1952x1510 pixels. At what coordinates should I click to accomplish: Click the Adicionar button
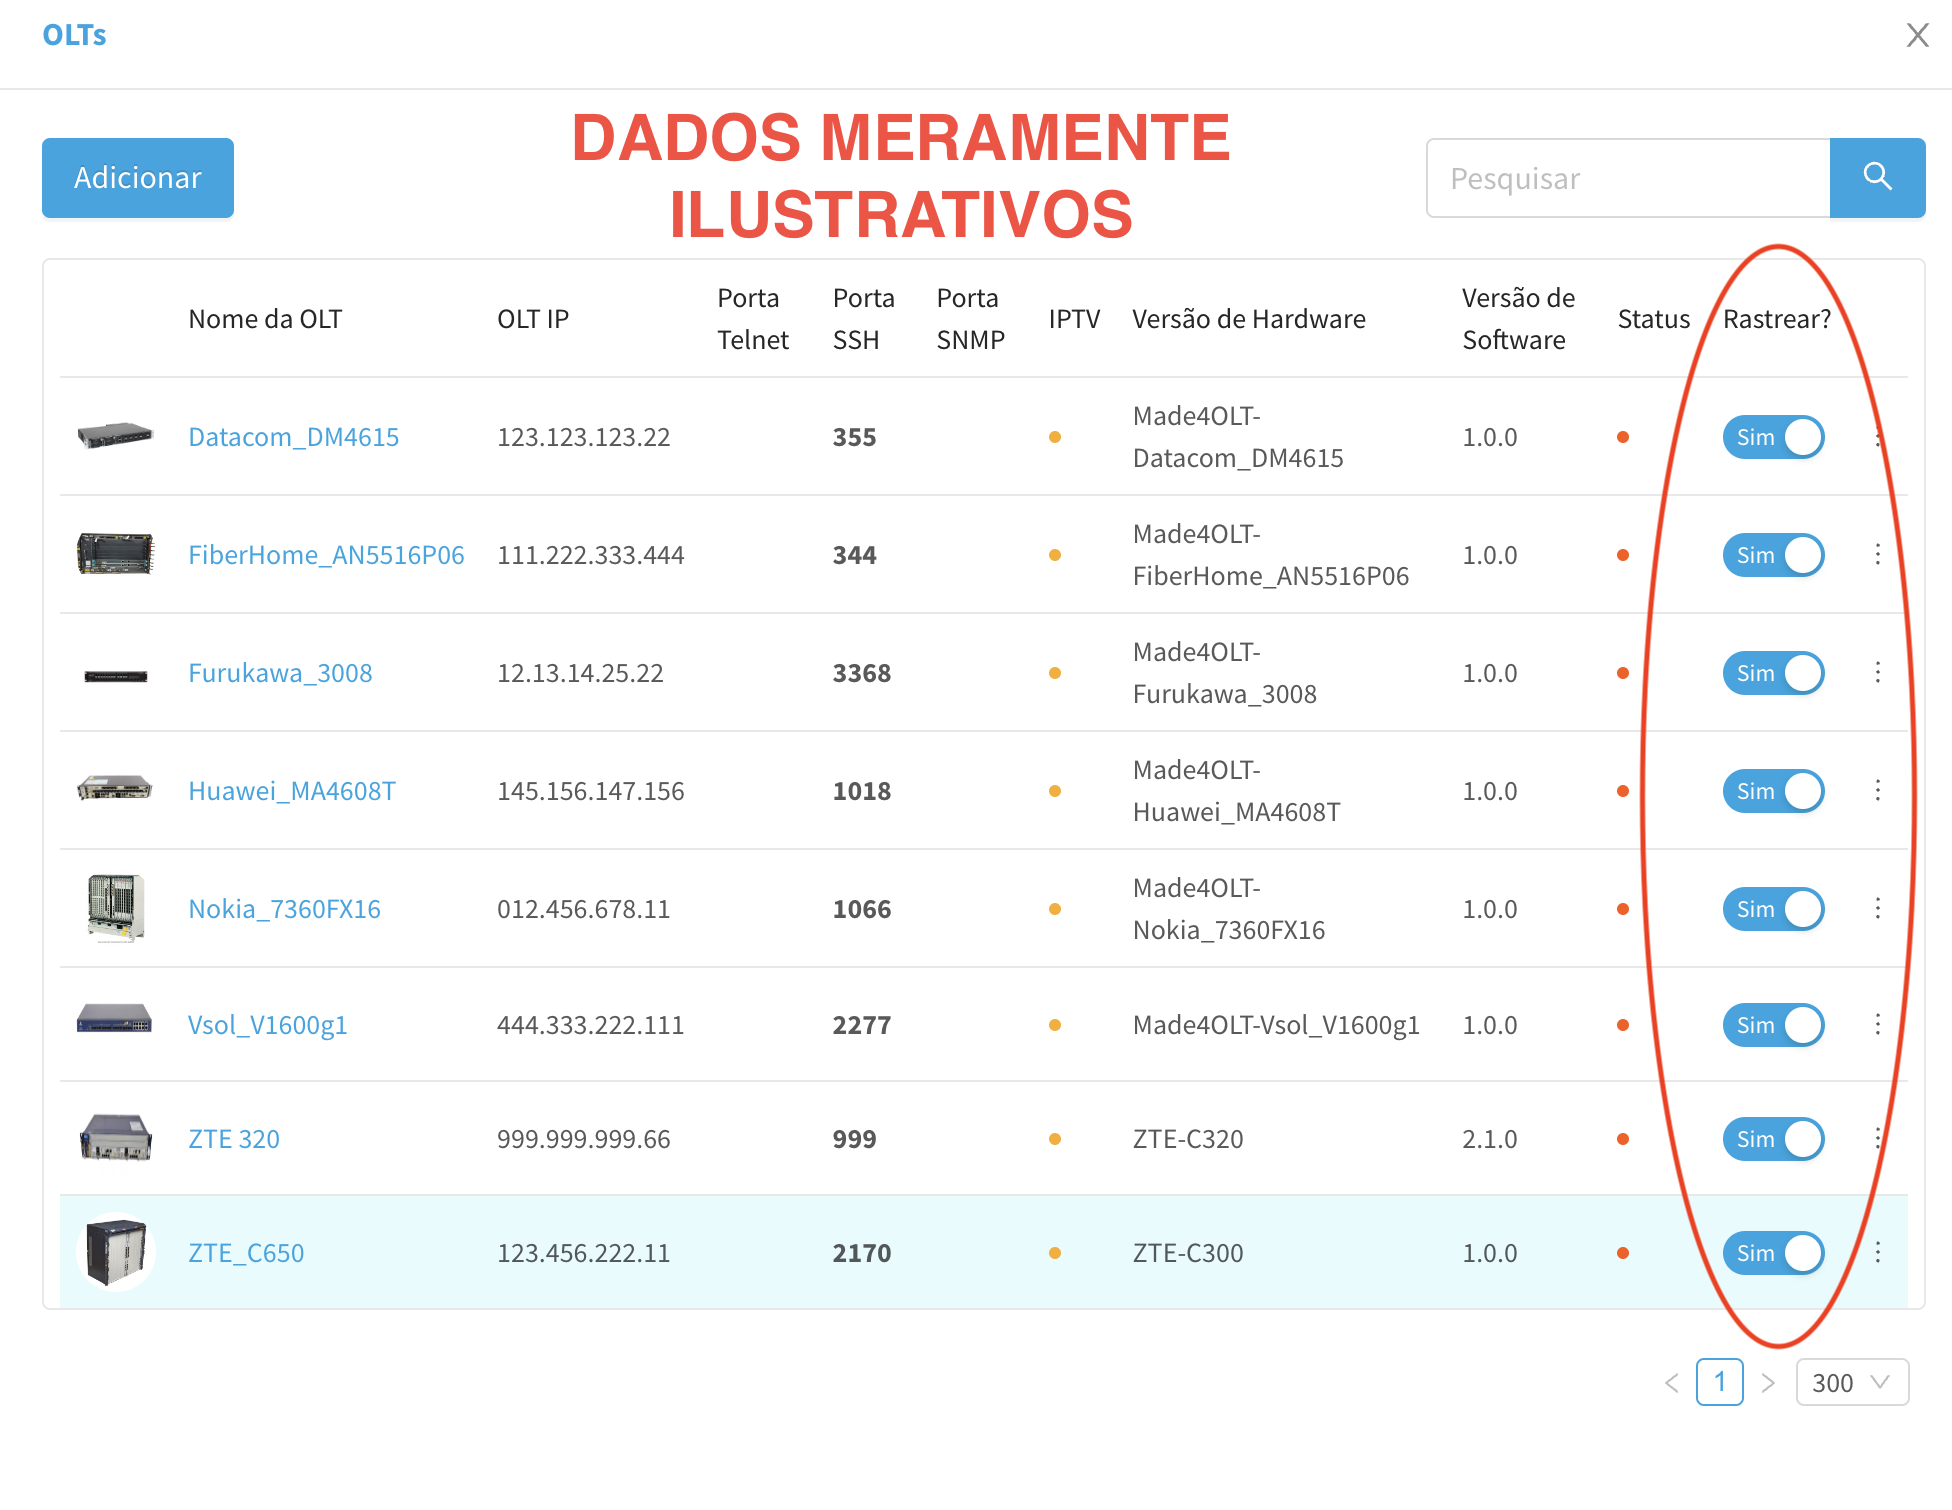(138, 178)
